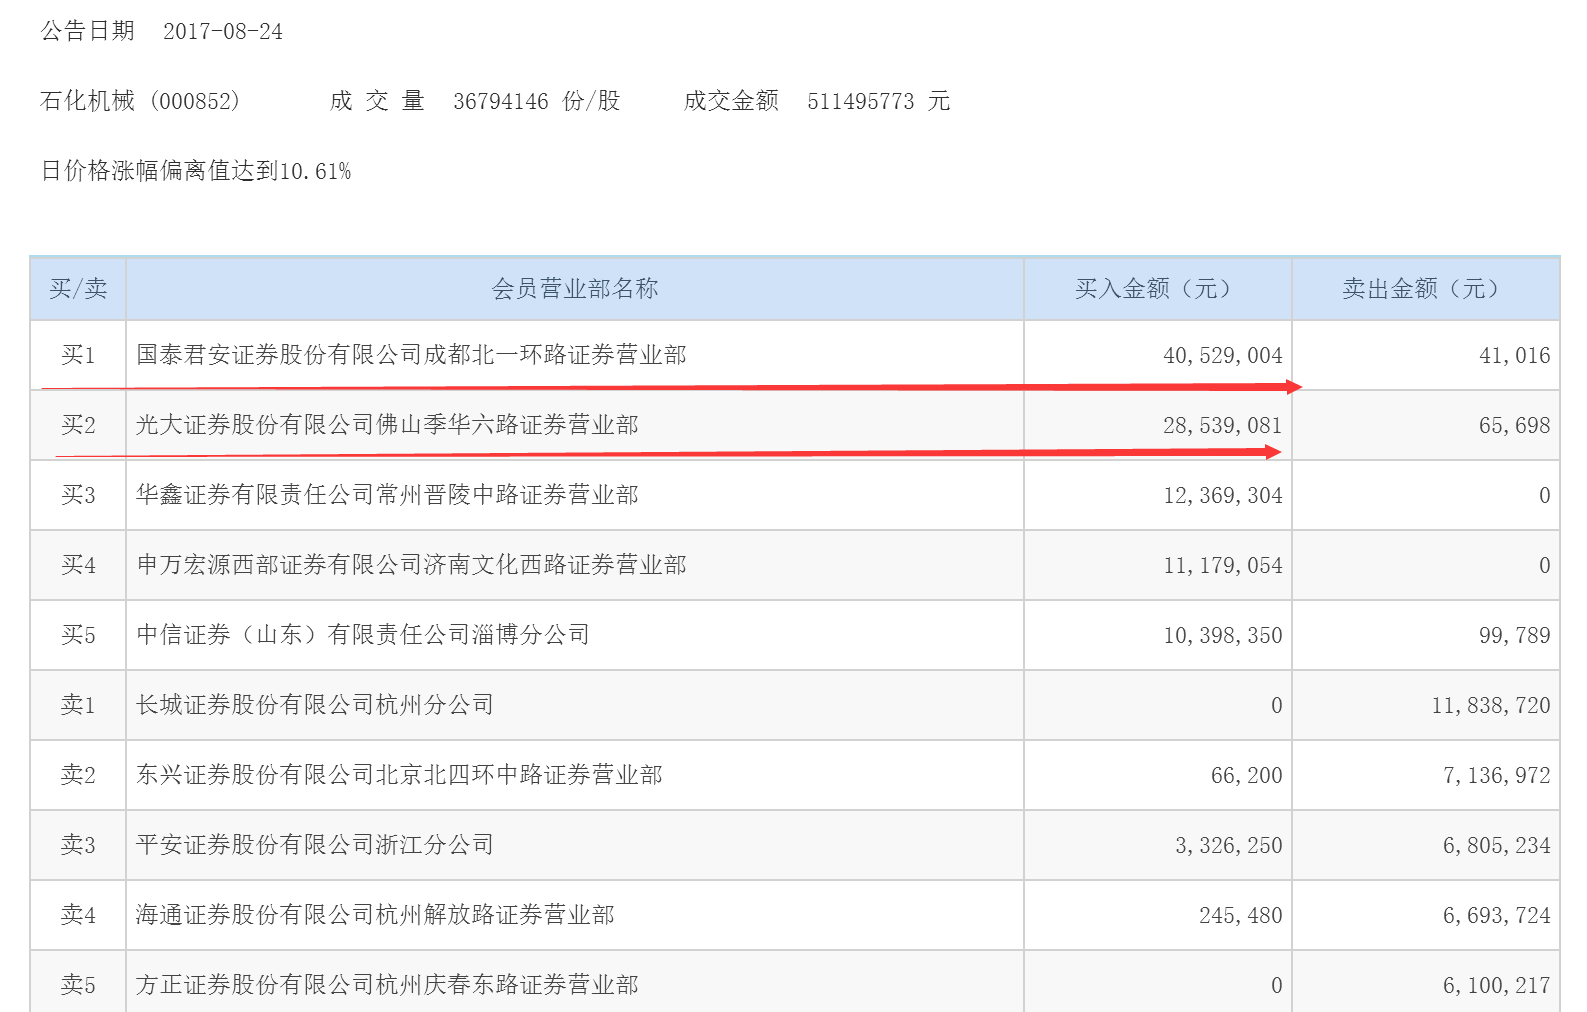Image resolution: width=1587 pixels, height=1012 pixels.
Task: Click the buy amount 66,200
Action: click(1246, 776)
